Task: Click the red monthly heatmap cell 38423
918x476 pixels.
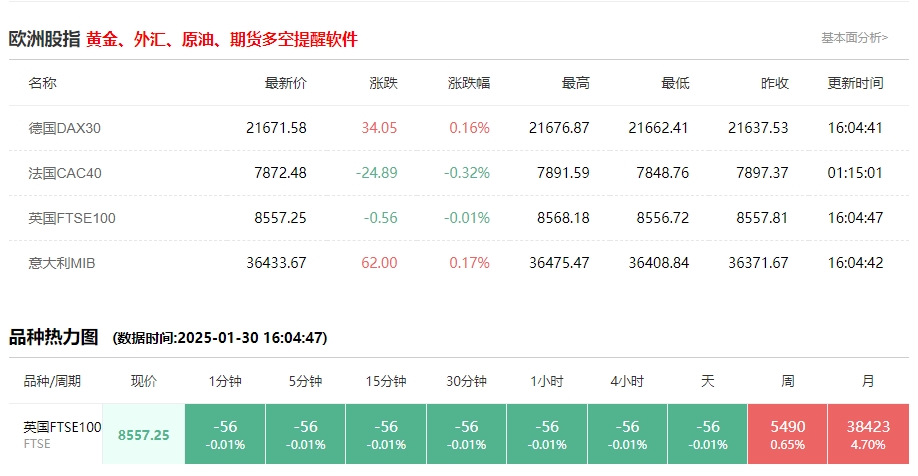Action: click(x=868, y=434)
